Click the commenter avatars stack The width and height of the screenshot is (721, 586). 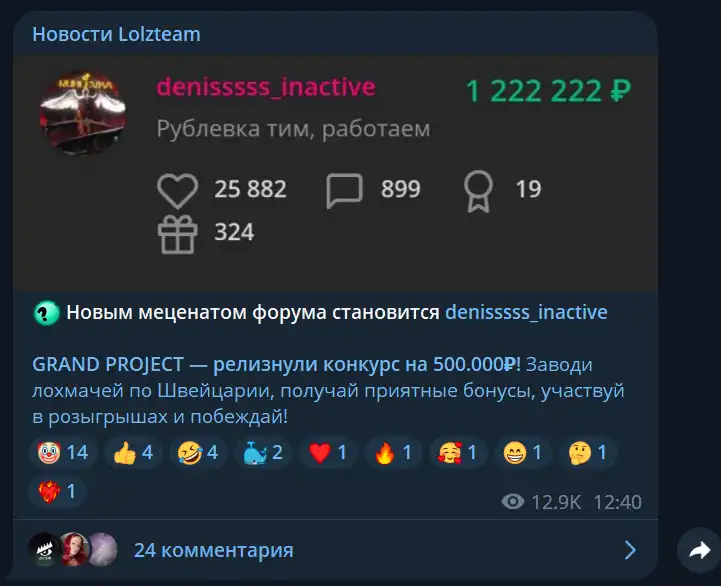pos(73,549)
